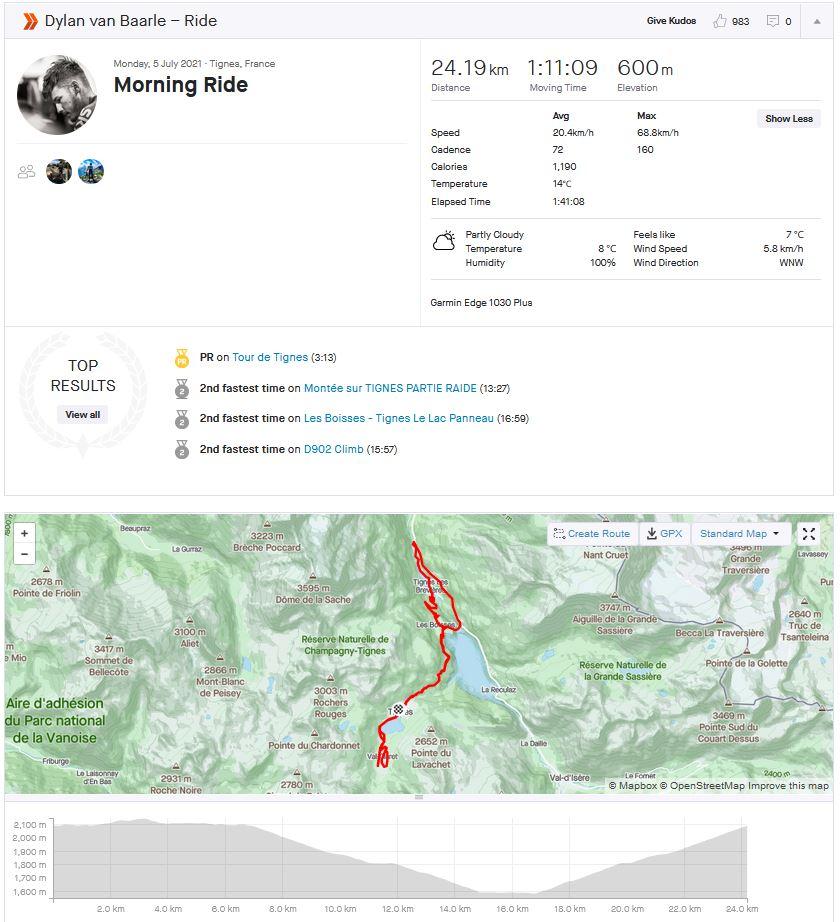Click the PR medal icon

182,358
